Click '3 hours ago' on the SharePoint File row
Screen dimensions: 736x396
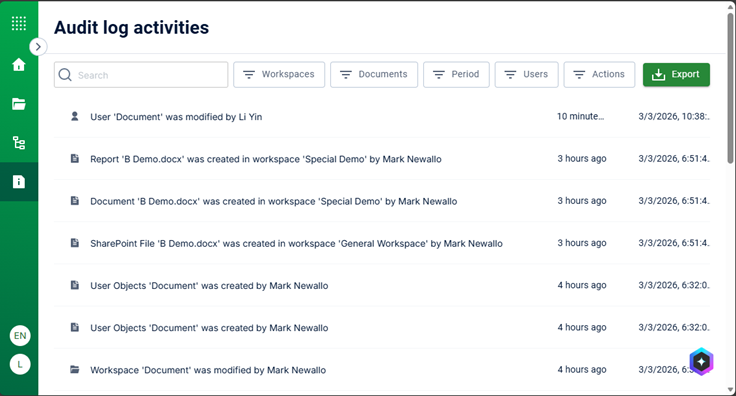pos(582,243)
